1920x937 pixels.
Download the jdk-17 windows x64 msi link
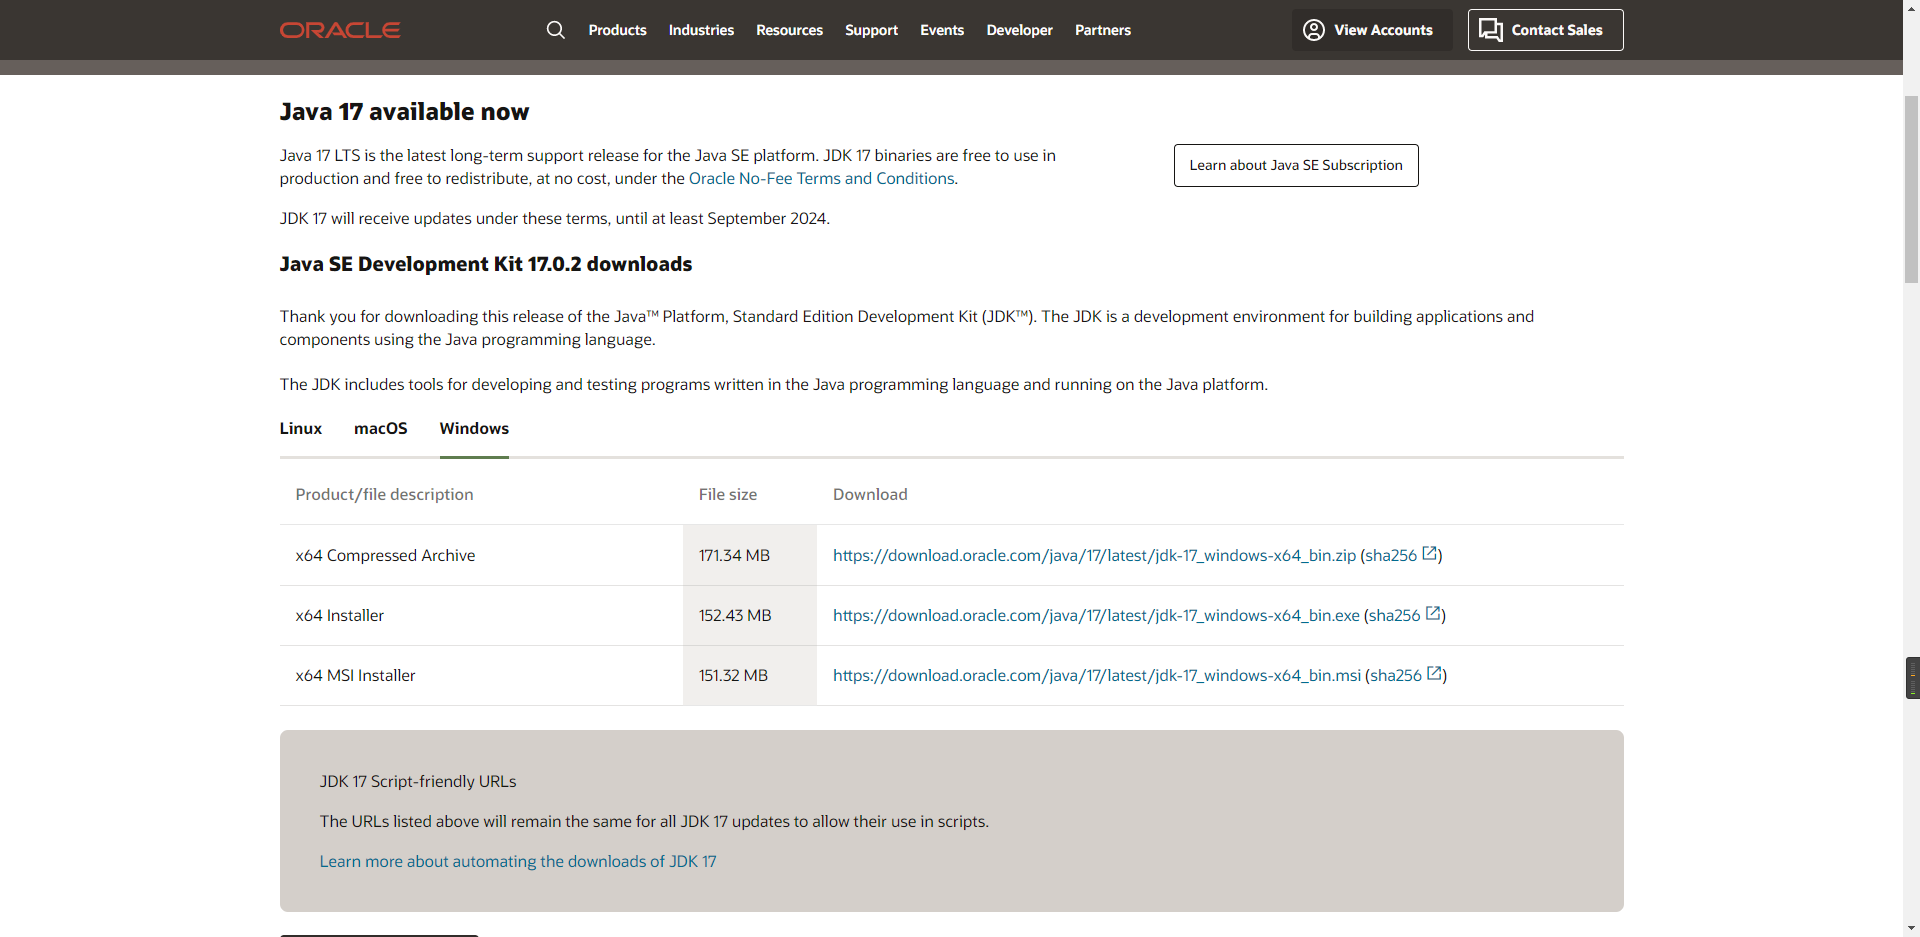(1097, 675)
